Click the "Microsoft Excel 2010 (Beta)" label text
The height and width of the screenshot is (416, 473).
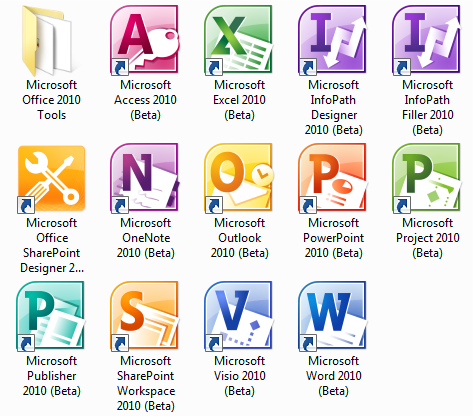tap(239, 100)
